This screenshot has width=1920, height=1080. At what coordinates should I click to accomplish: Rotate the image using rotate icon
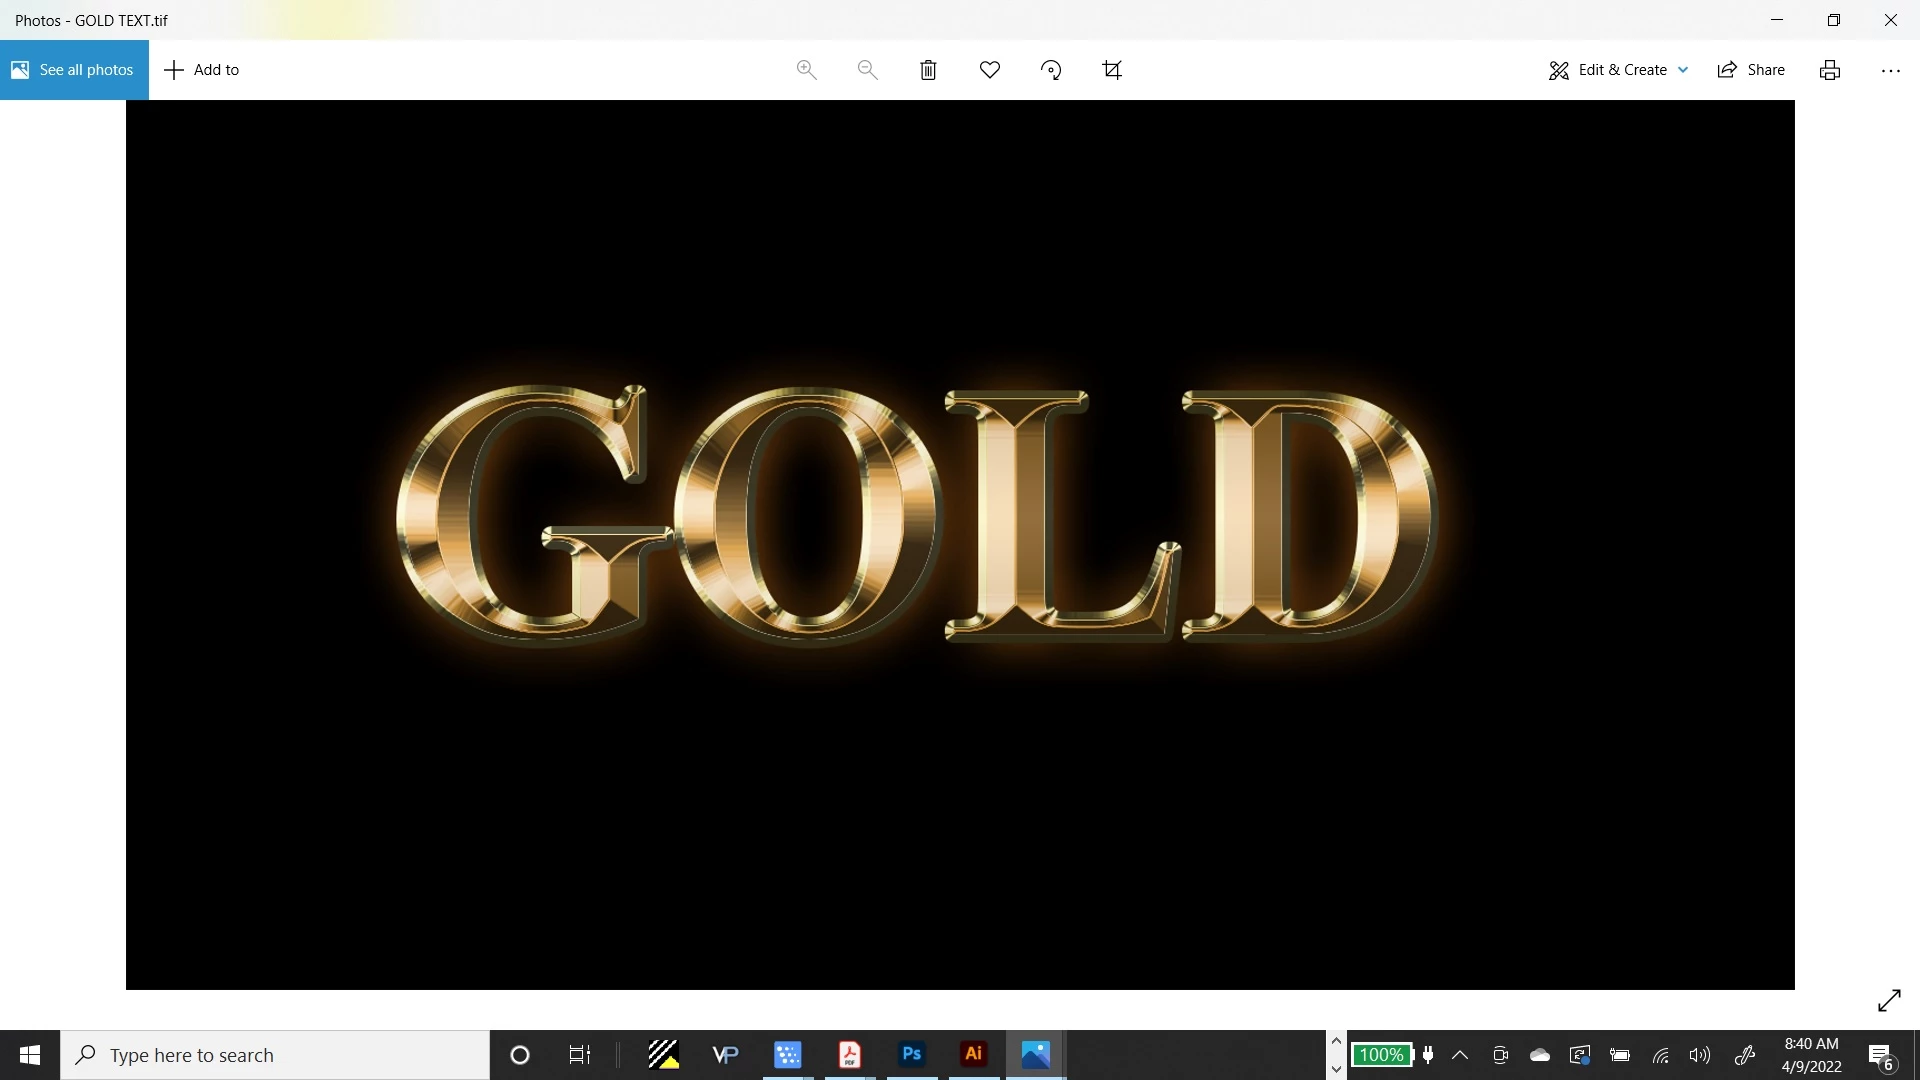[1050, 70]
